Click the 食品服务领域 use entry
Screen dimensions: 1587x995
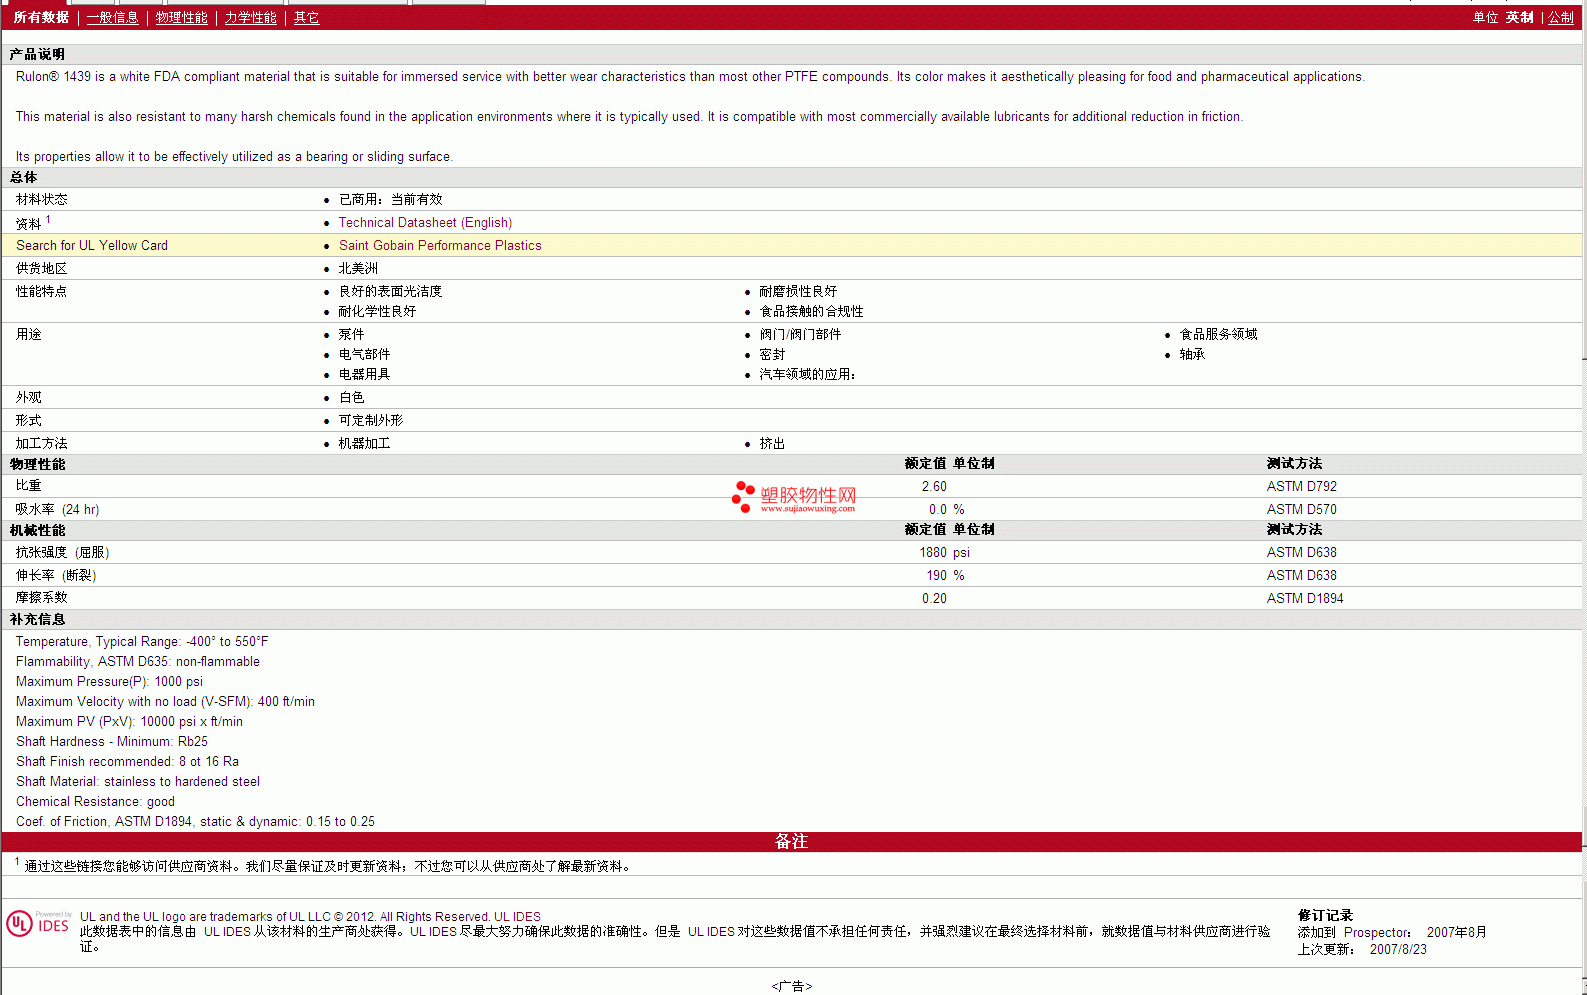pyautogui.click(x=1217, y=334)
